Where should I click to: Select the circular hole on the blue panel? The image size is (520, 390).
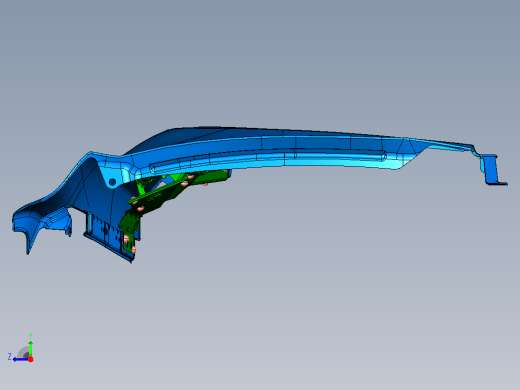pos(112,182)
